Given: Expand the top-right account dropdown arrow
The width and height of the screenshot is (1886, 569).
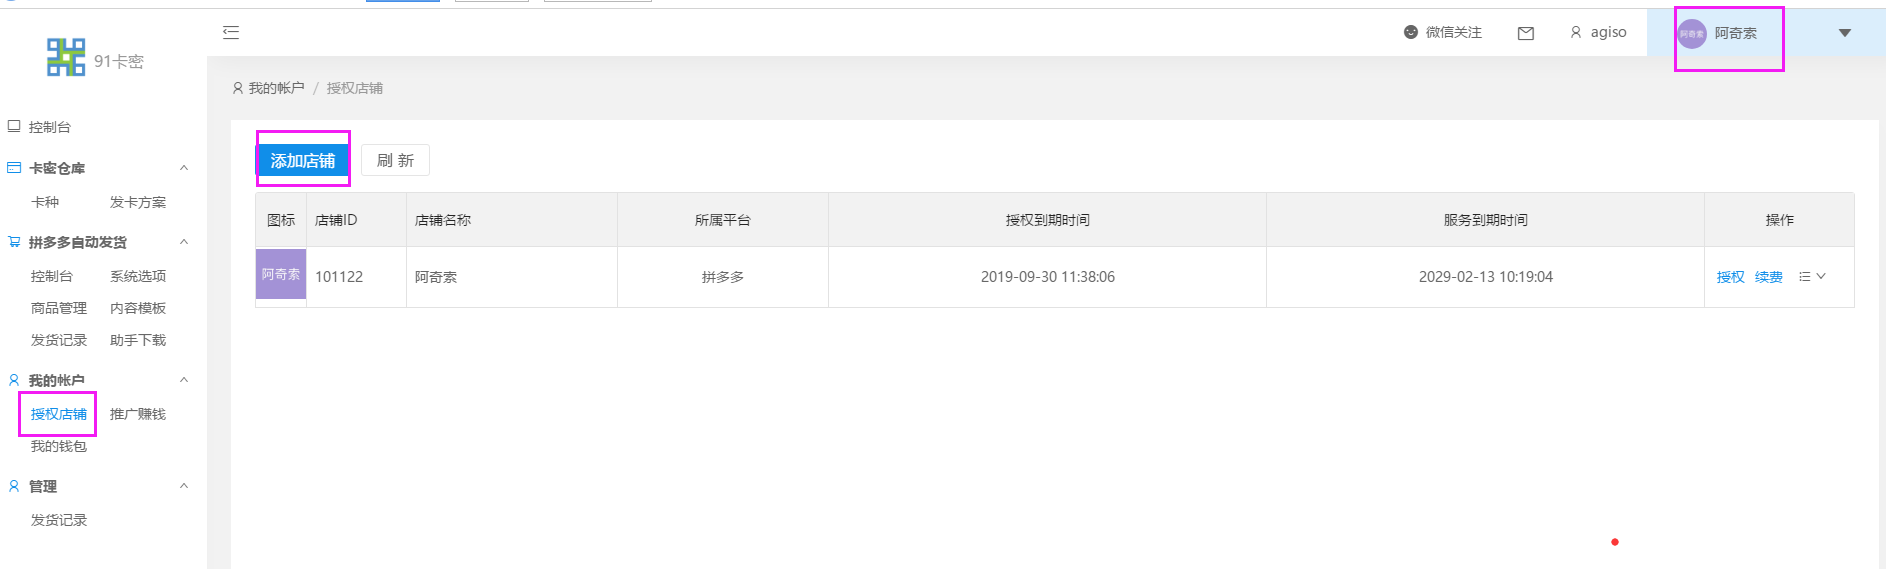Looking at the screenshot, I should click(1845, 33).
